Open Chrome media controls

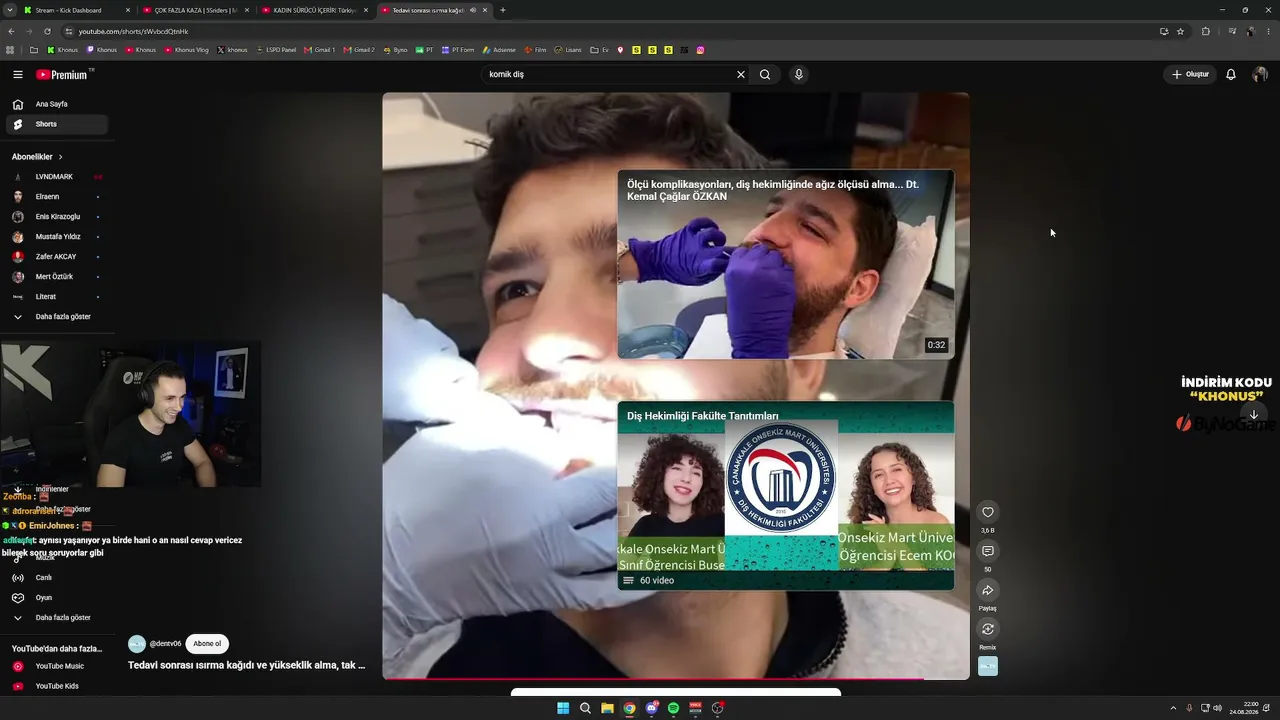[x=1232, y=31]
